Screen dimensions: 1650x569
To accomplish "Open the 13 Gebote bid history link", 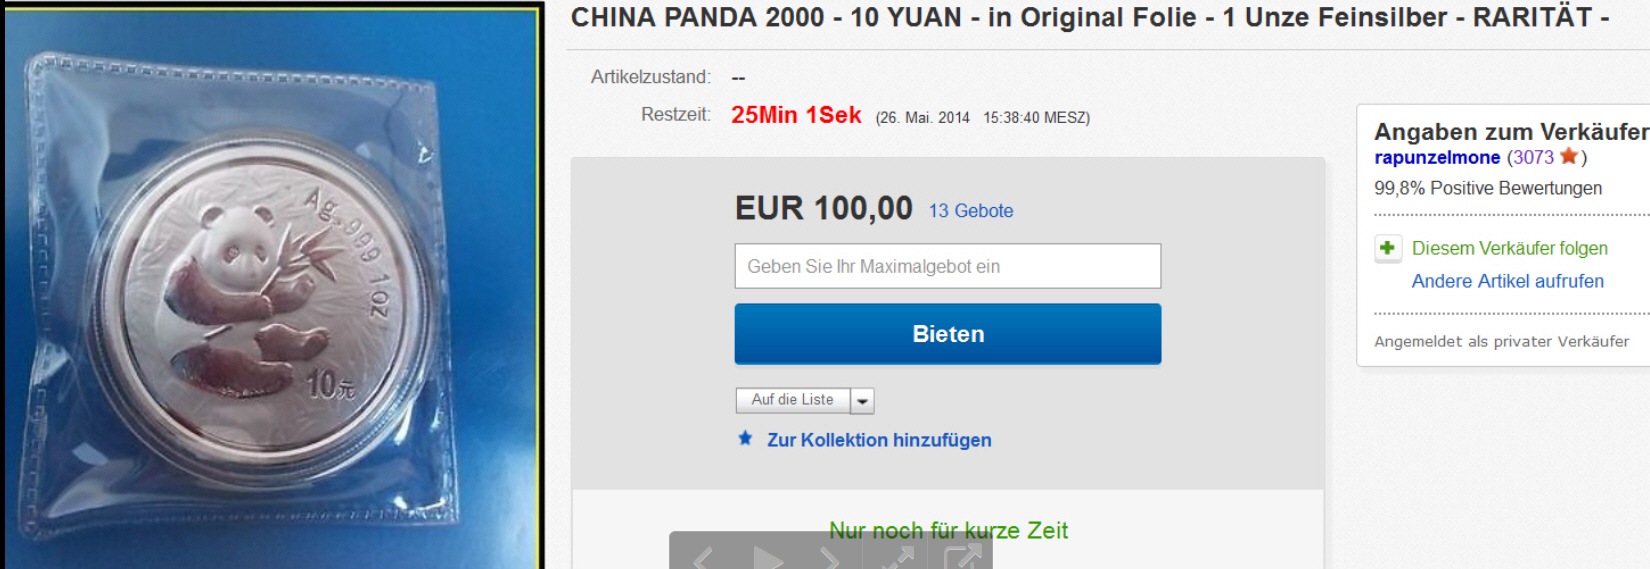I will click(970, 211).
